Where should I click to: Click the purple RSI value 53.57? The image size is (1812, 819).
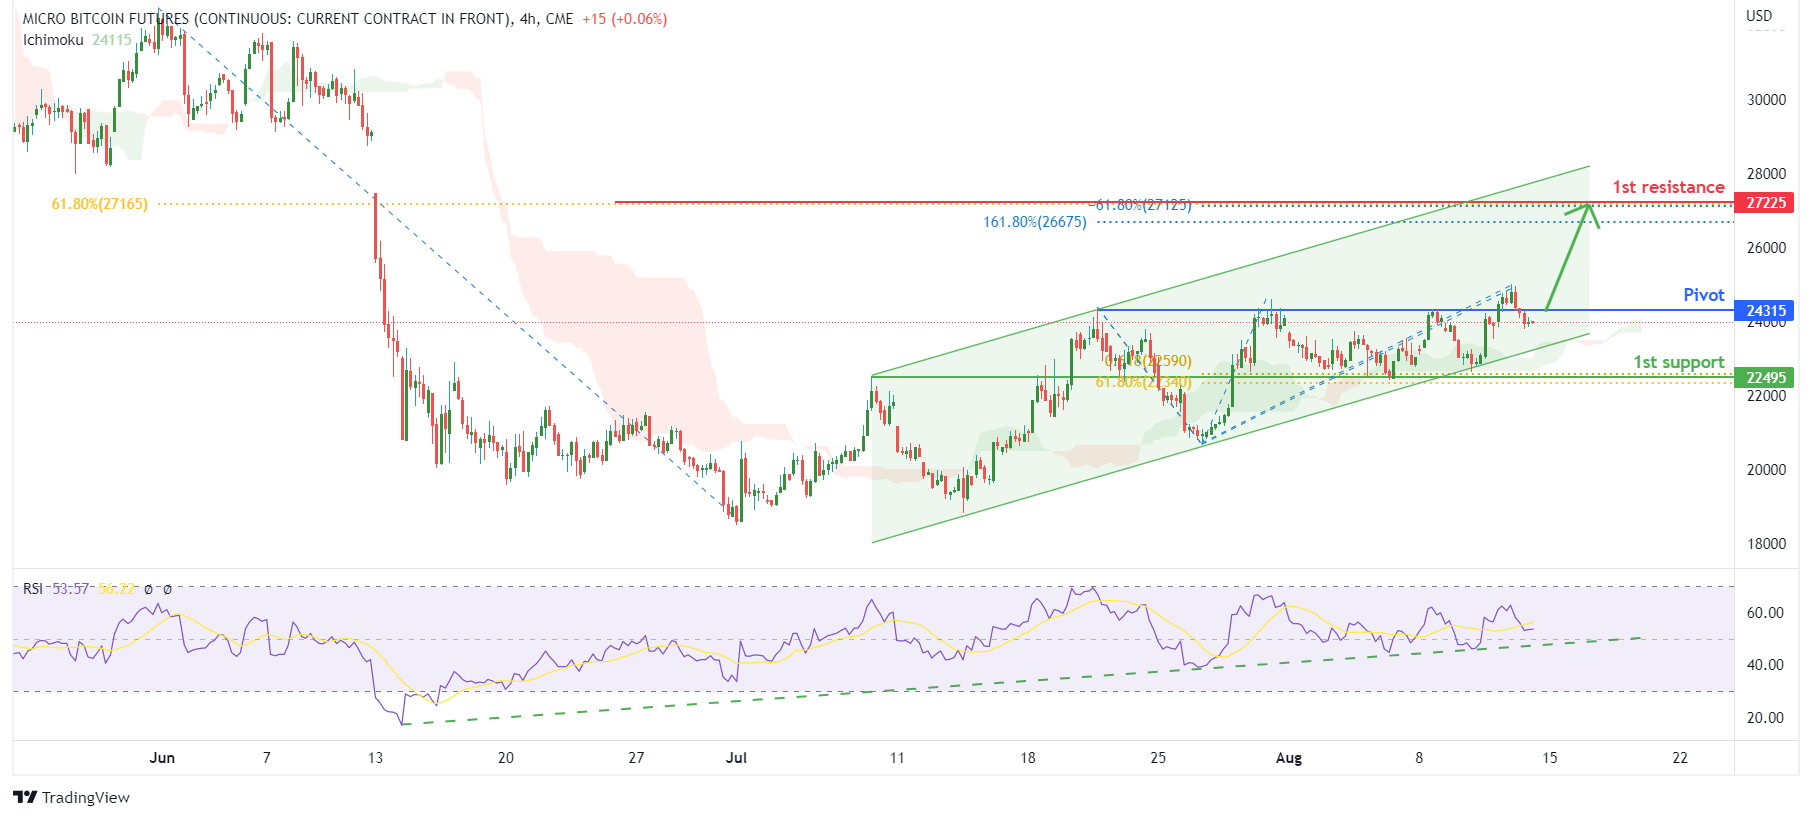tap(71, 589)
